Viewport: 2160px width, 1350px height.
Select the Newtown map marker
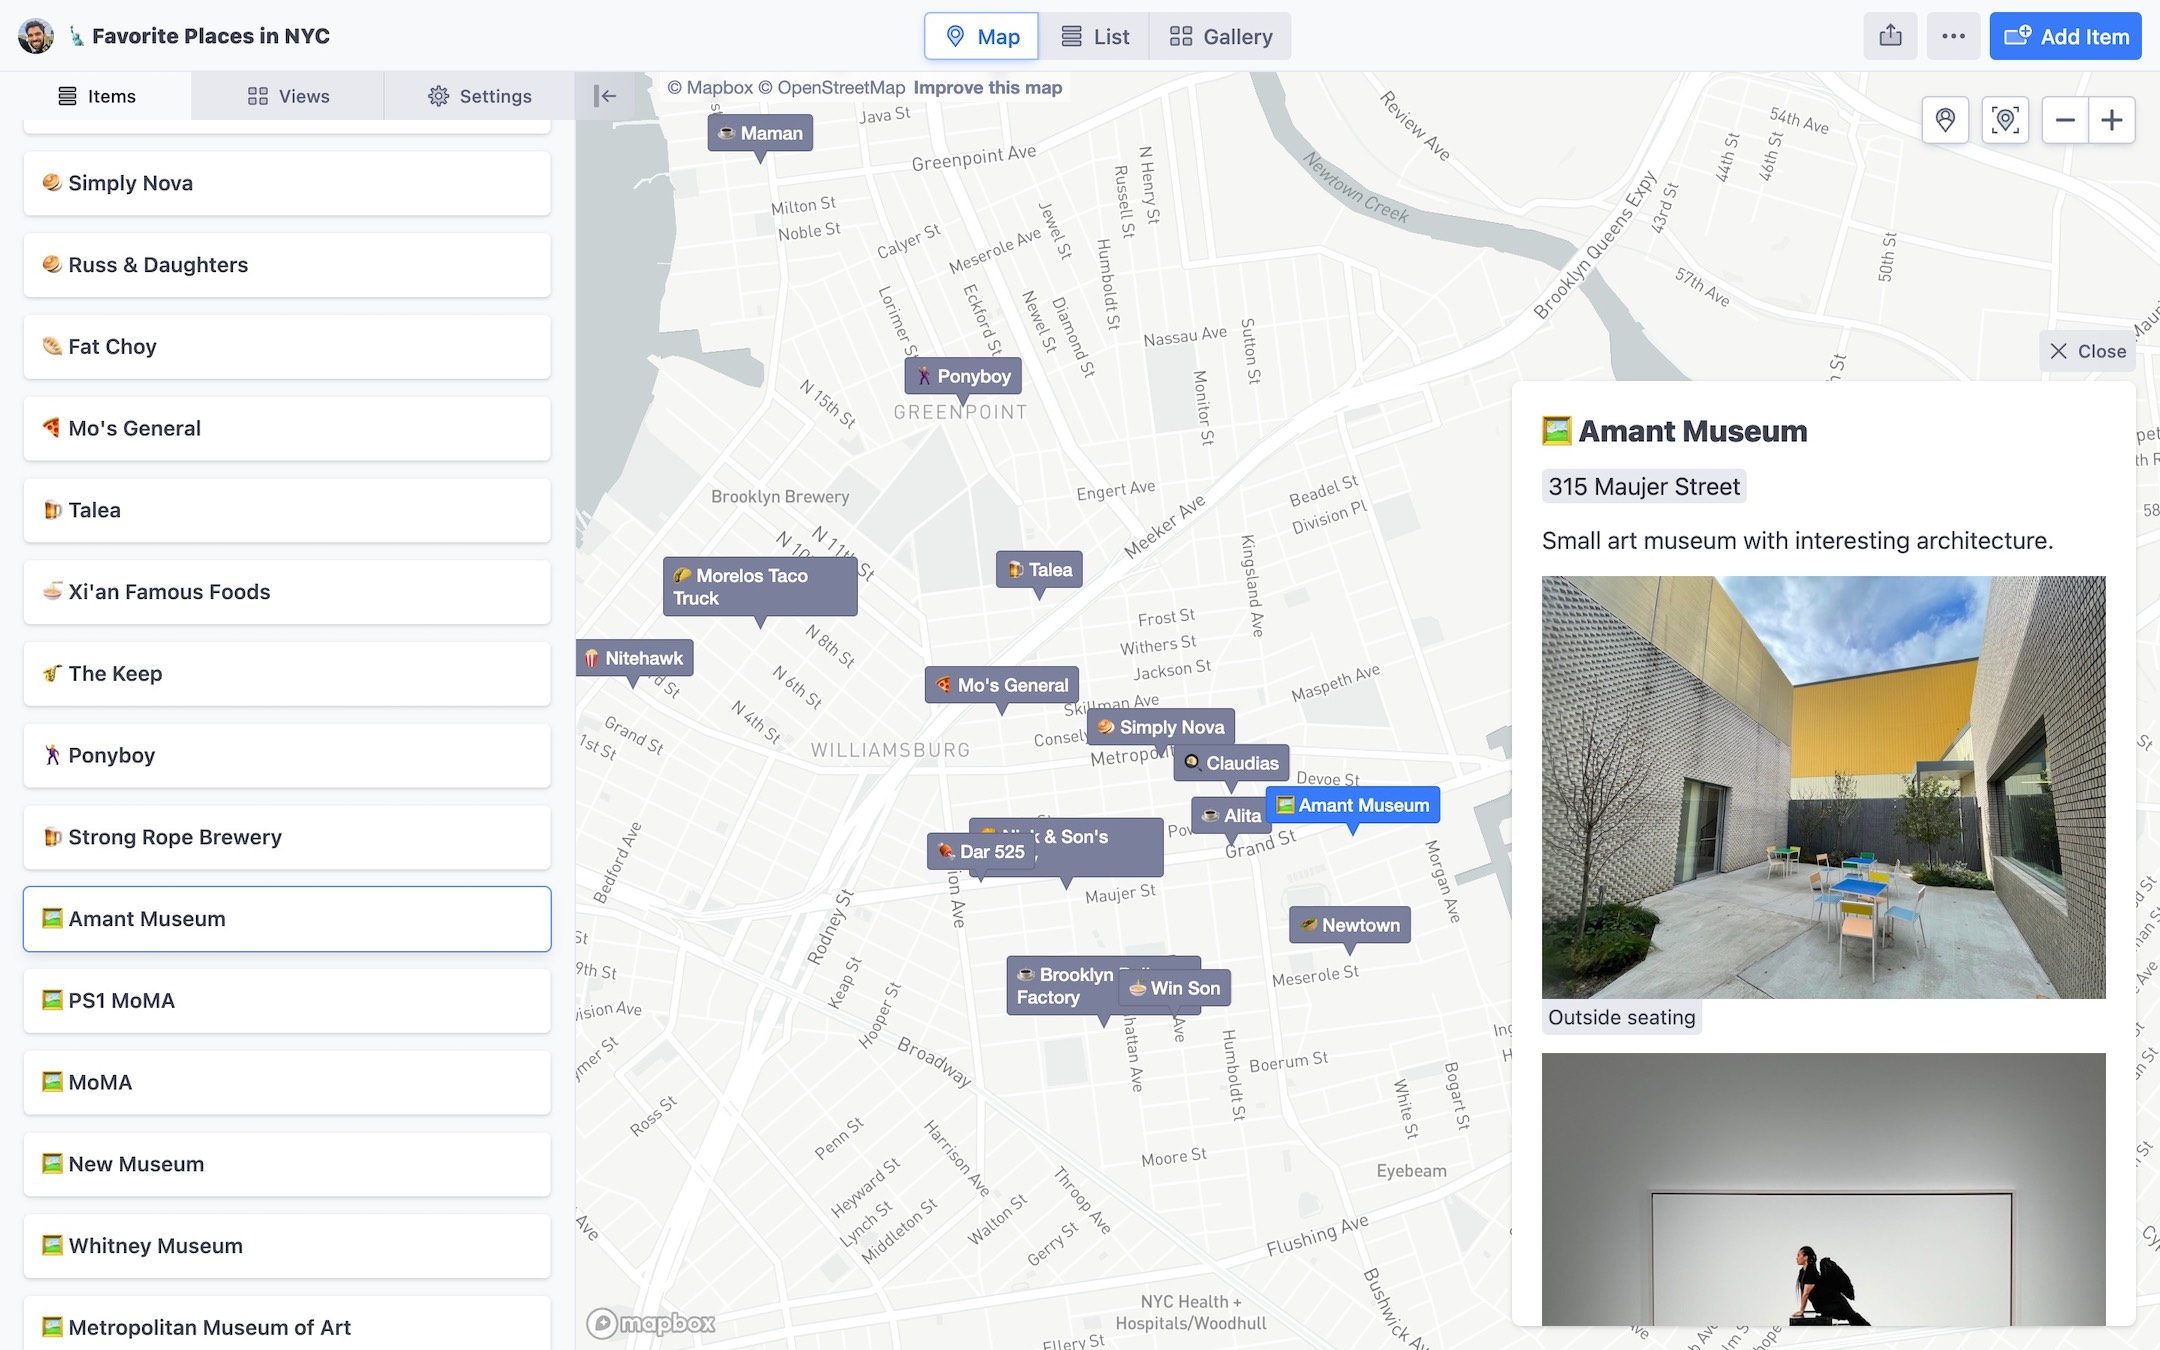click(1350, 925)
